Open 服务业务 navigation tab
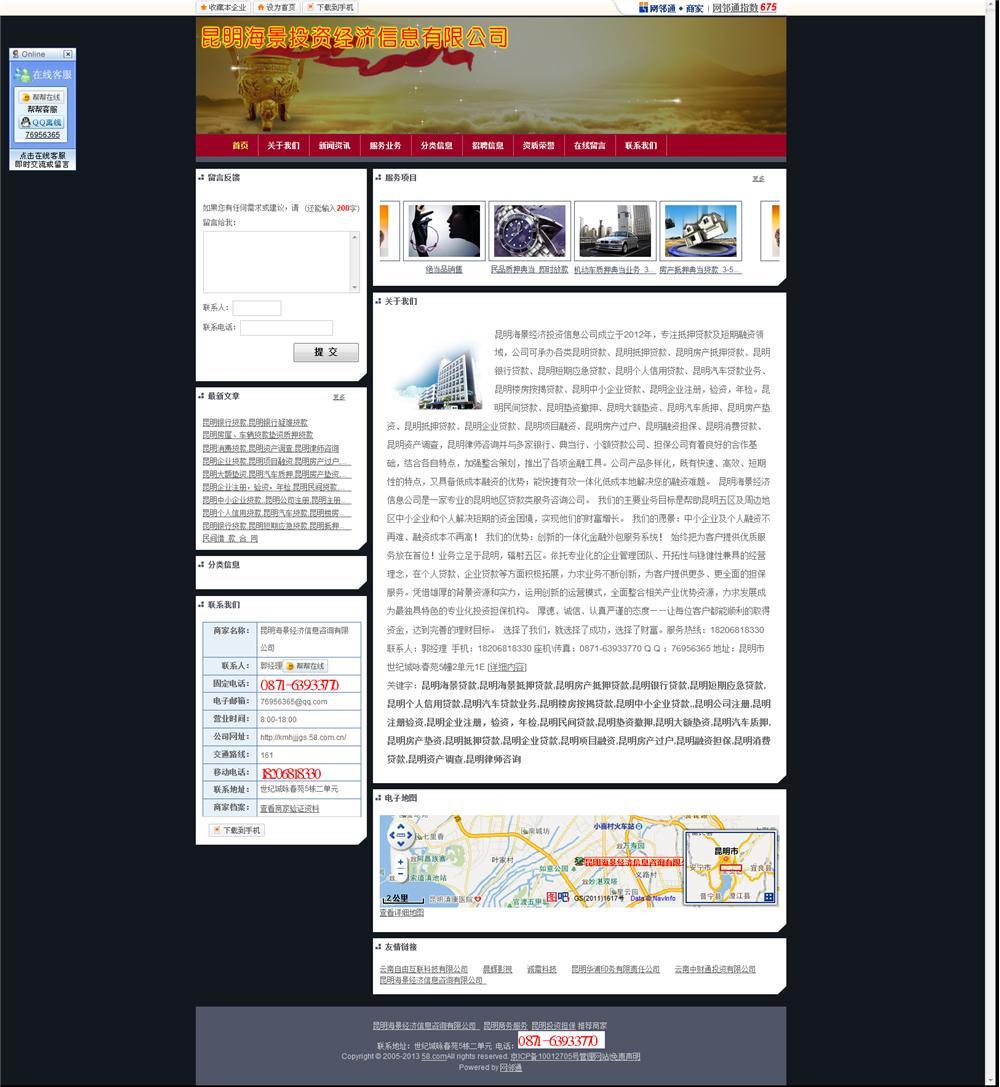This screenshot has height=1087, width=1000. pyautogui.click(x=385, y=146)
